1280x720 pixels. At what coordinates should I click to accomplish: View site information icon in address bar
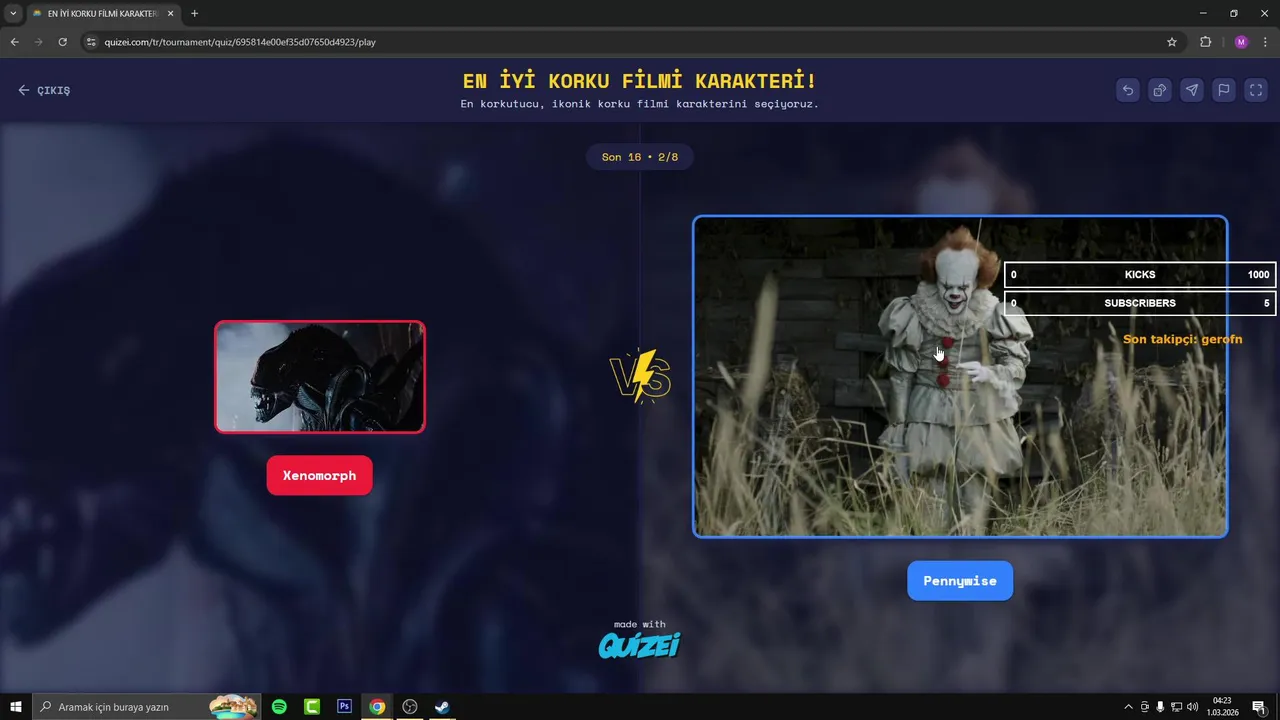click(91, 42)
